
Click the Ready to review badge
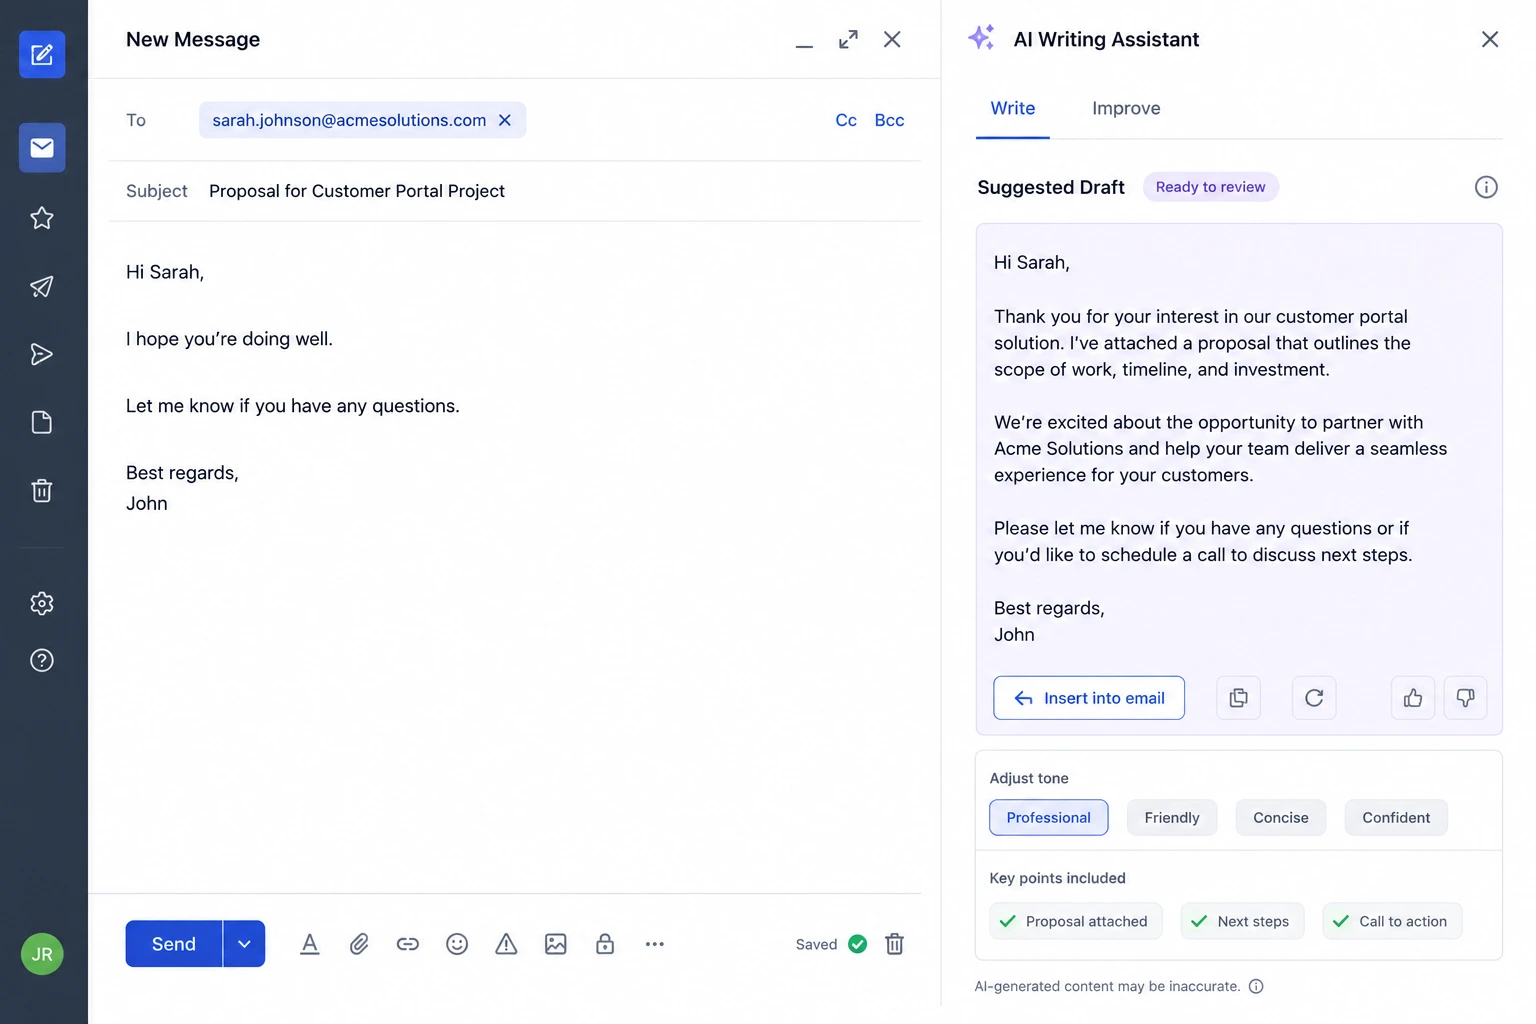(x=1211, y=187)
